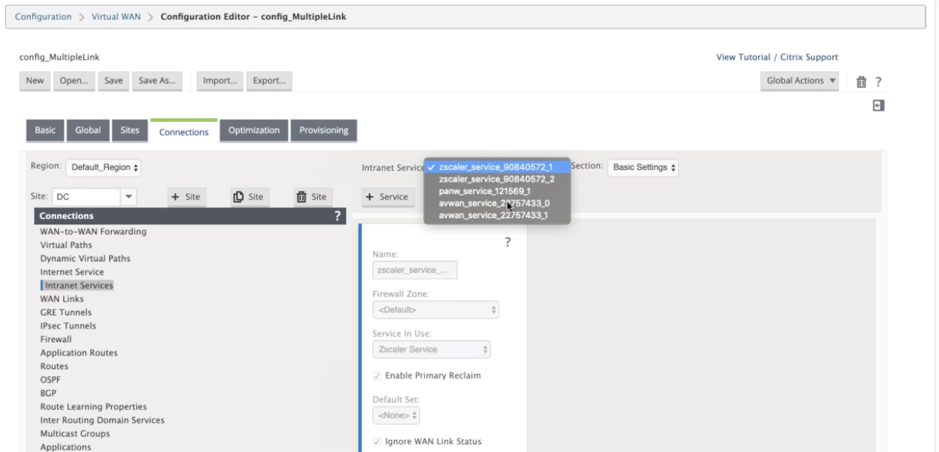
Task: Switch to the Optimization tab
Action: (x=254, y=131)
